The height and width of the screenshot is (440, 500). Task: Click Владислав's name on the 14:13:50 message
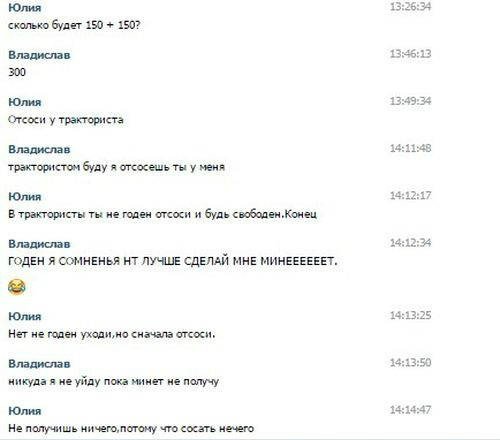point(39,363)
